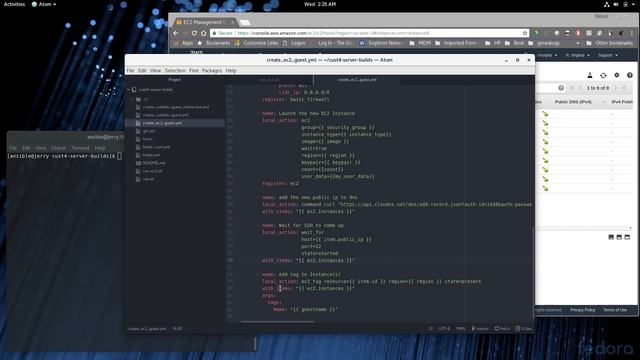The width and height of the screenshot is (640, 360).
Task: Click the flask experiment icon in EC2 console
Action: click(590, 75)
